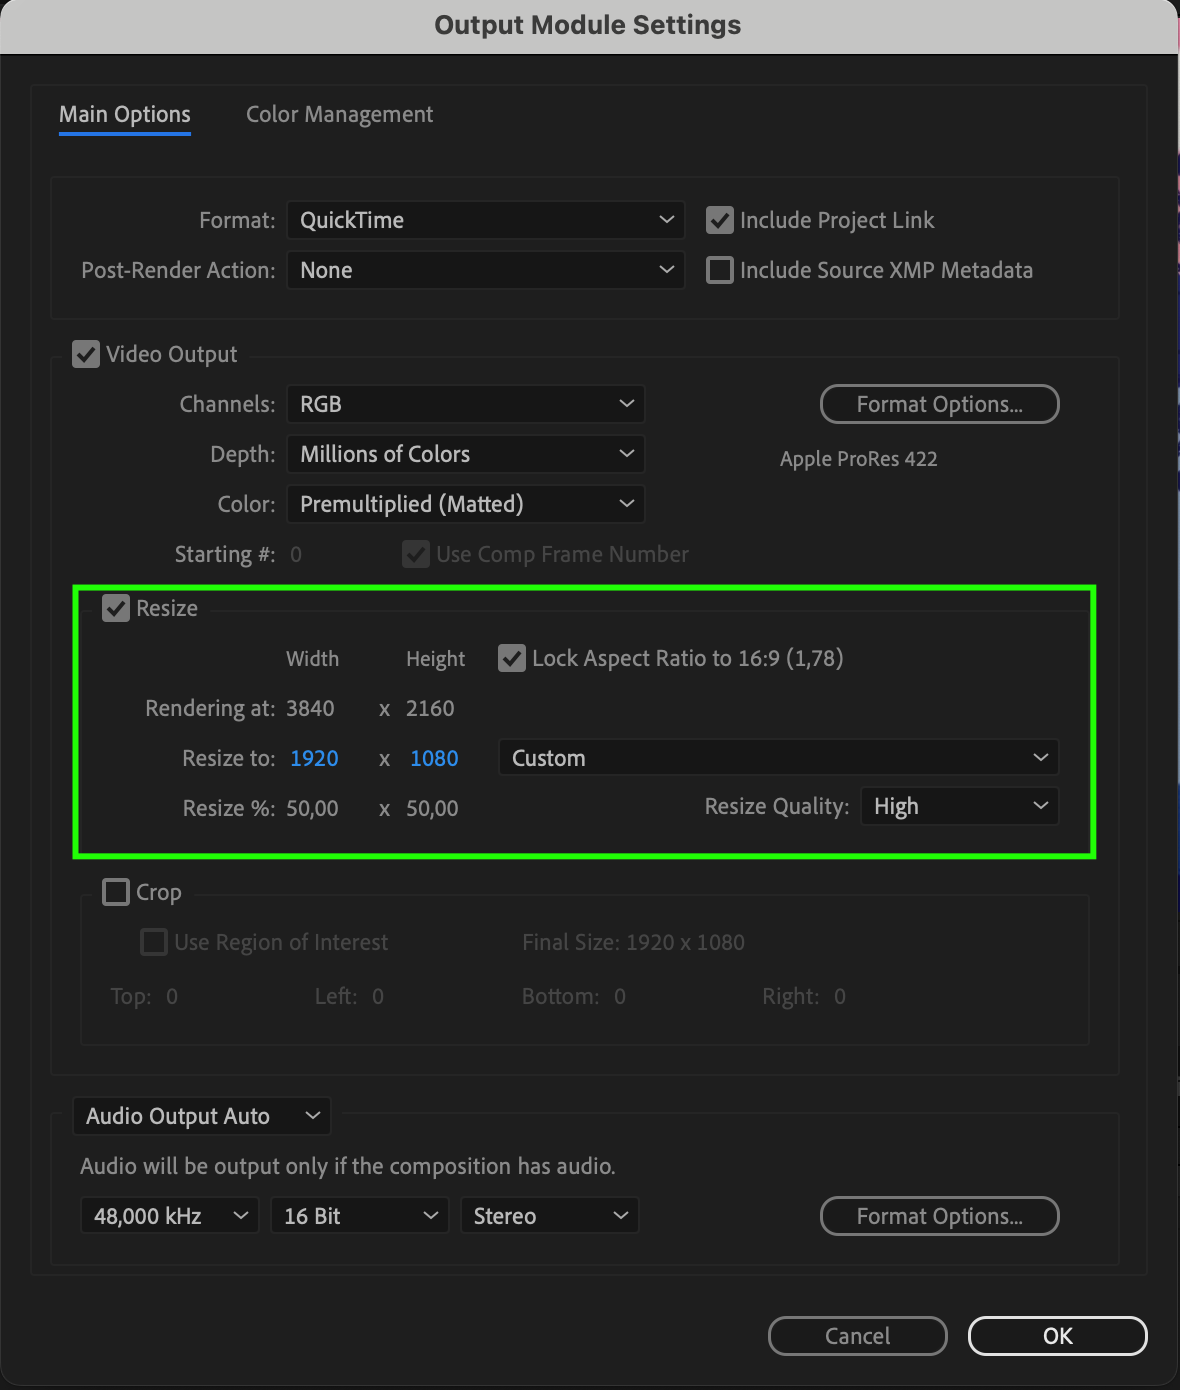The width and height of the screenshot is (1180, 1390).
Task: Open the Channels dropdown set to RGB
Action: coord(465,404)
